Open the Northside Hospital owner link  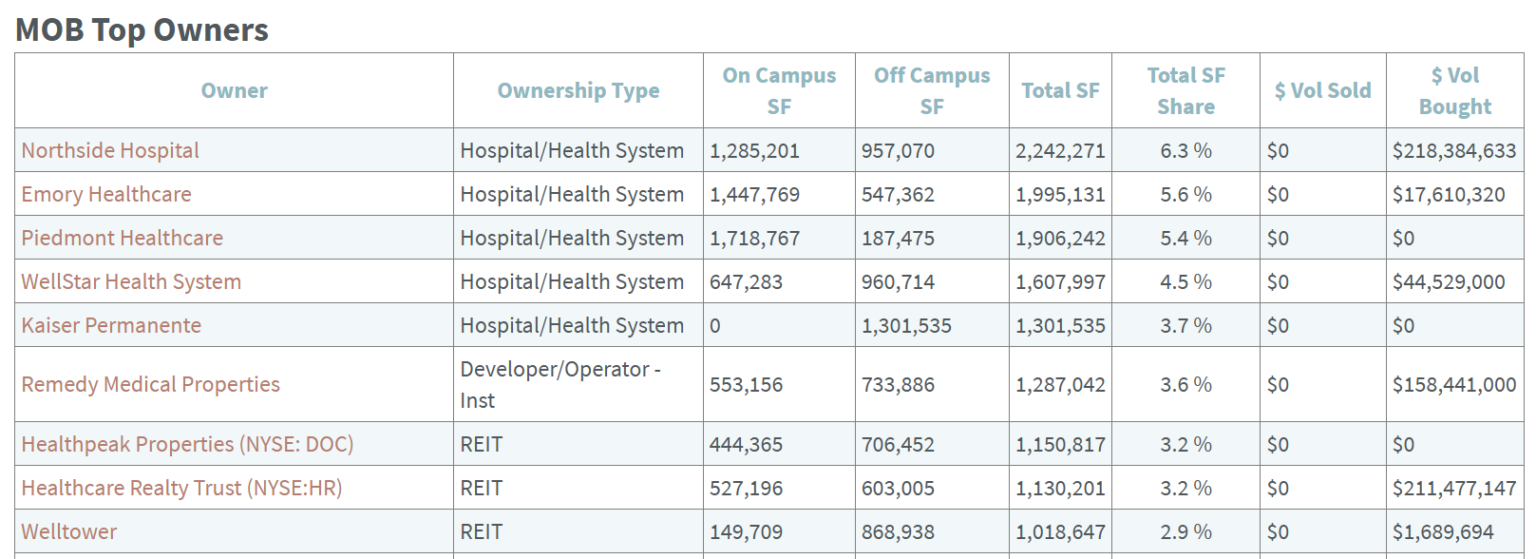click(x=110, y=151)
